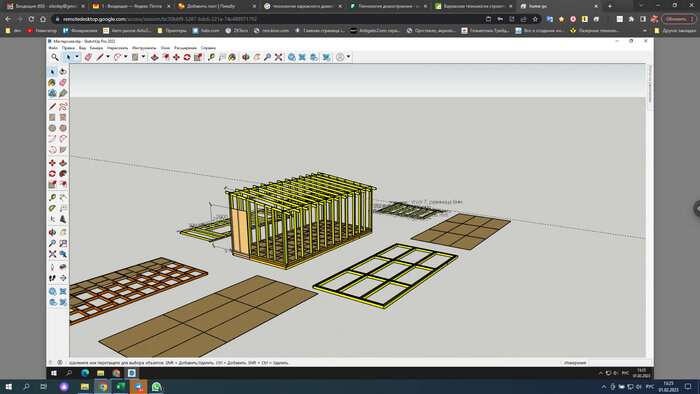700x394 pixels.
Task: Open Excel from the Windows taskbar
Action: pyautogui.click(x=121, y=386)
